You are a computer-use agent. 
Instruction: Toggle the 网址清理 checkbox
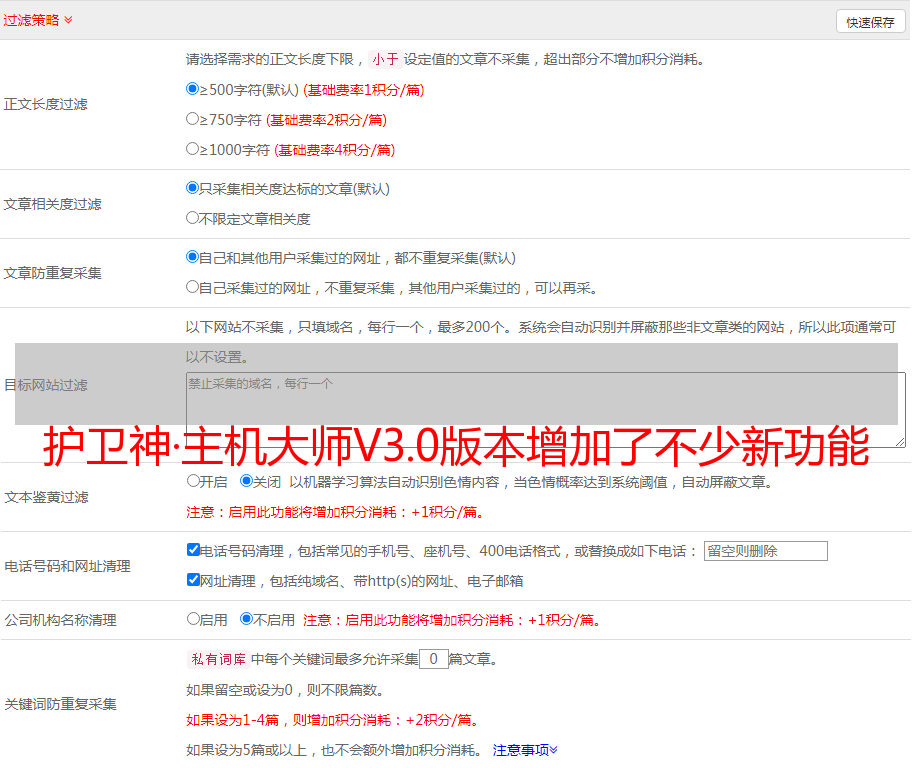coord(193,579)
